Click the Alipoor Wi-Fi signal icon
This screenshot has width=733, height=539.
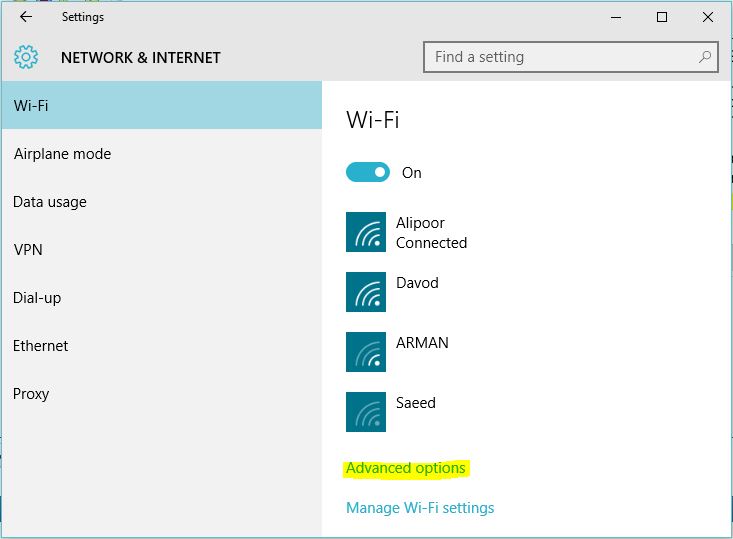click(366, 232)
